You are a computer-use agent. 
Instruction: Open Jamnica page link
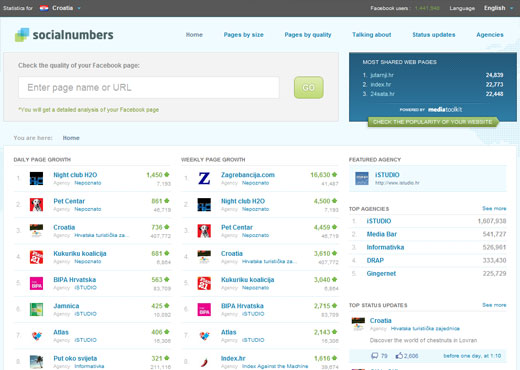tap(66, 306)
